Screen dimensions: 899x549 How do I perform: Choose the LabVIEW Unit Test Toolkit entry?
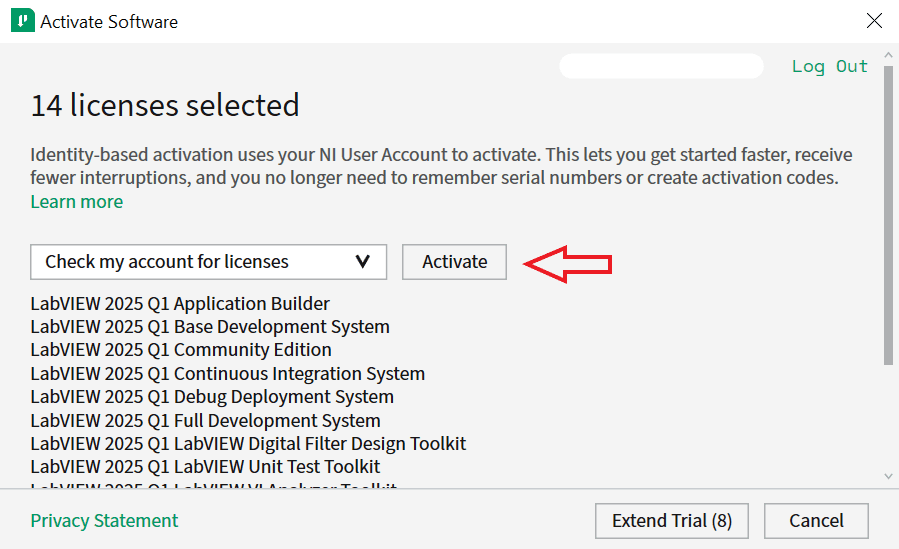(x=205, y=467)
